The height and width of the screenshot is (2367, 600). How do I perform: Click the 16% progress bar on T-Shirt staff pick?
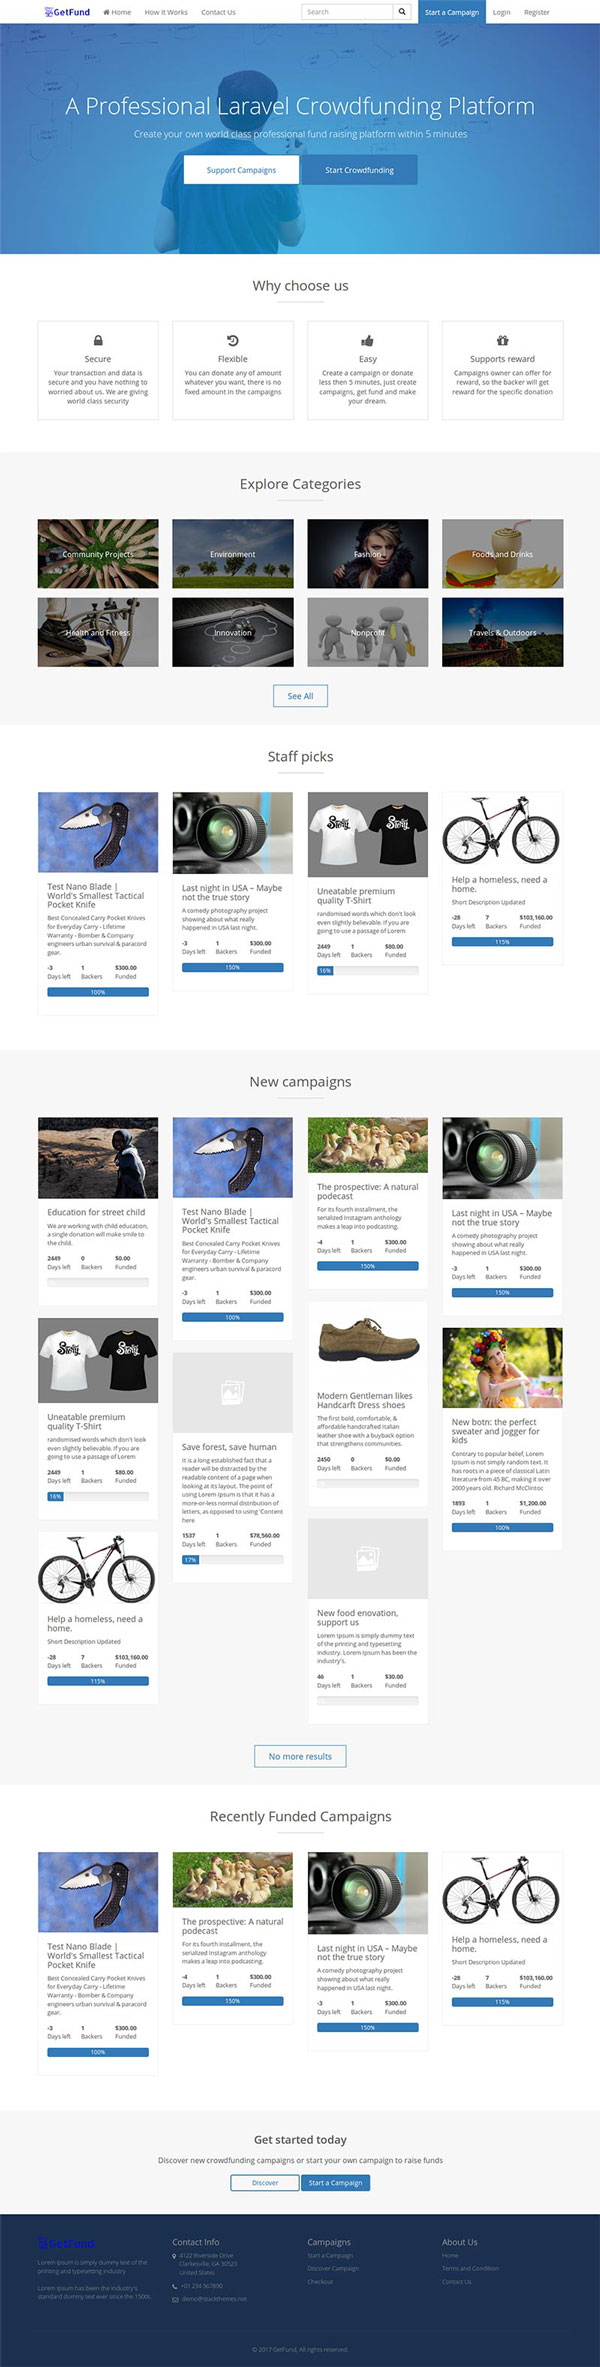[x=367, y=970]
